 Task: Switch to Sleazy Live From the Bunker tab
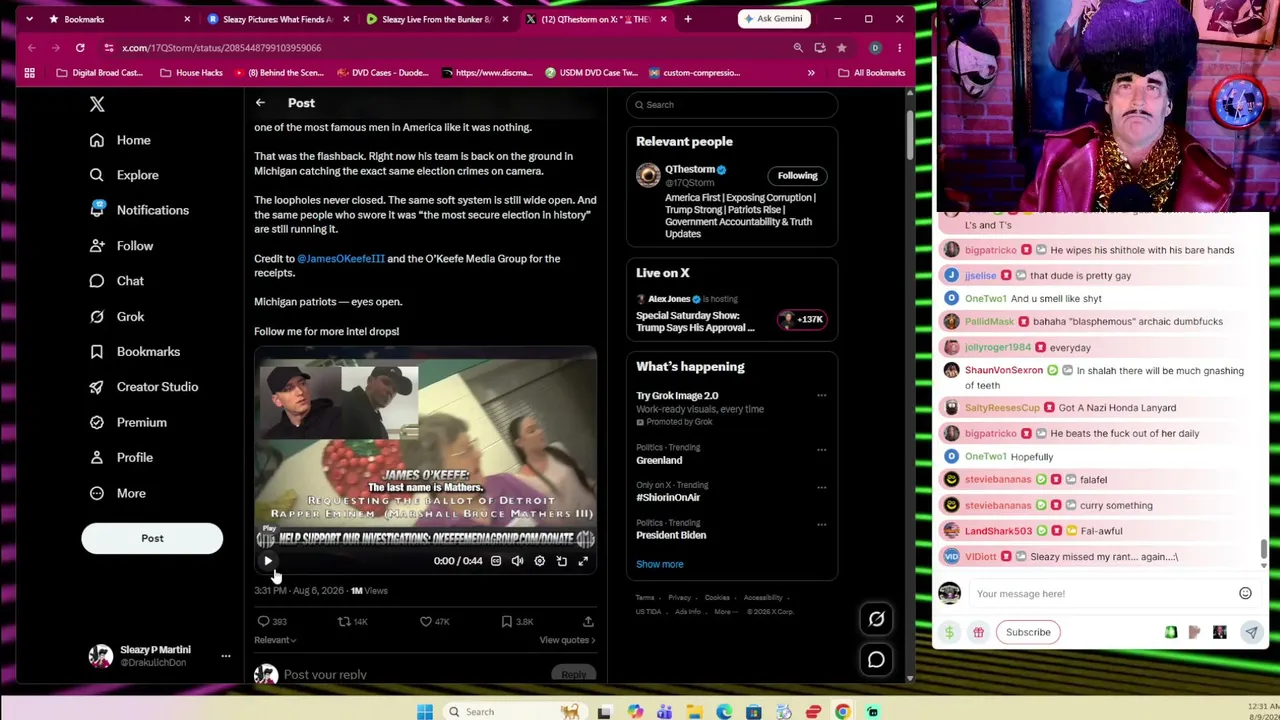(436, 19)
